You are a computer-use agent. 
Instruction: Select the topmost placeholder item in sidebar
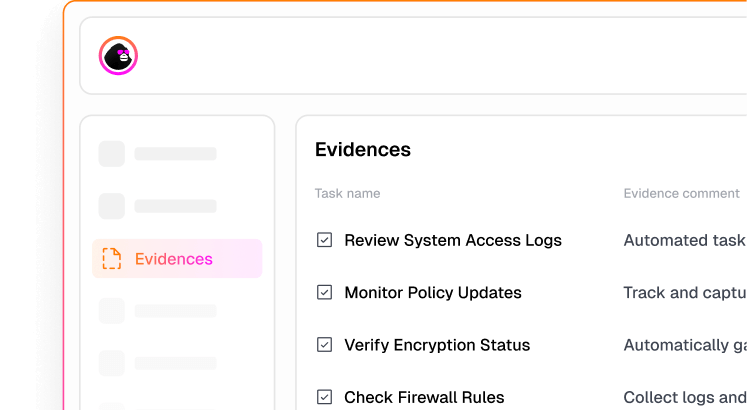pos(158,154)
